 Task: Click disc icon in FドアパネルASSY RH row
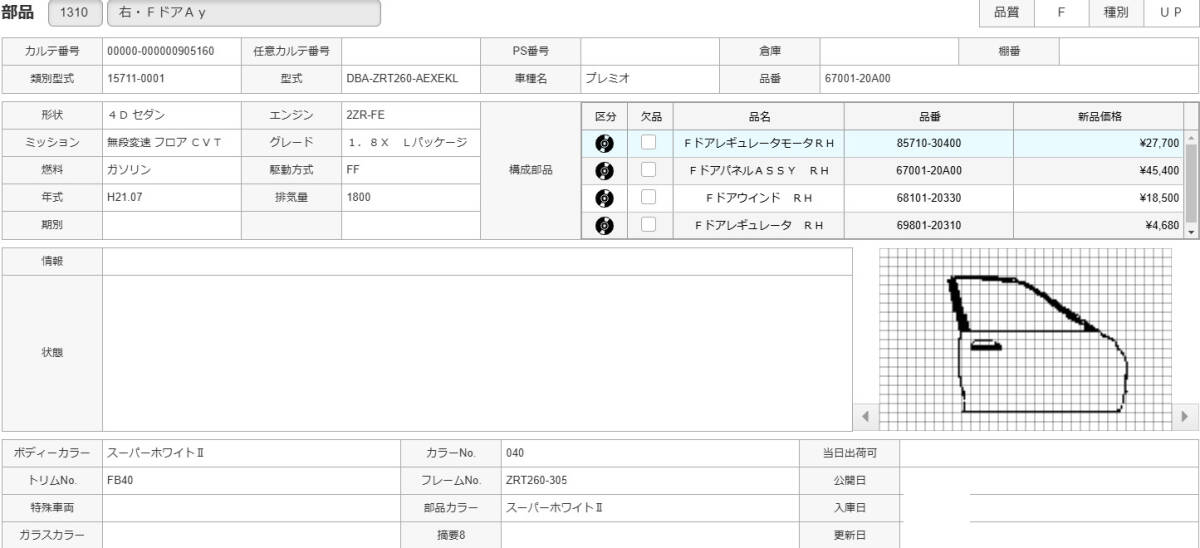click(604, 170)
